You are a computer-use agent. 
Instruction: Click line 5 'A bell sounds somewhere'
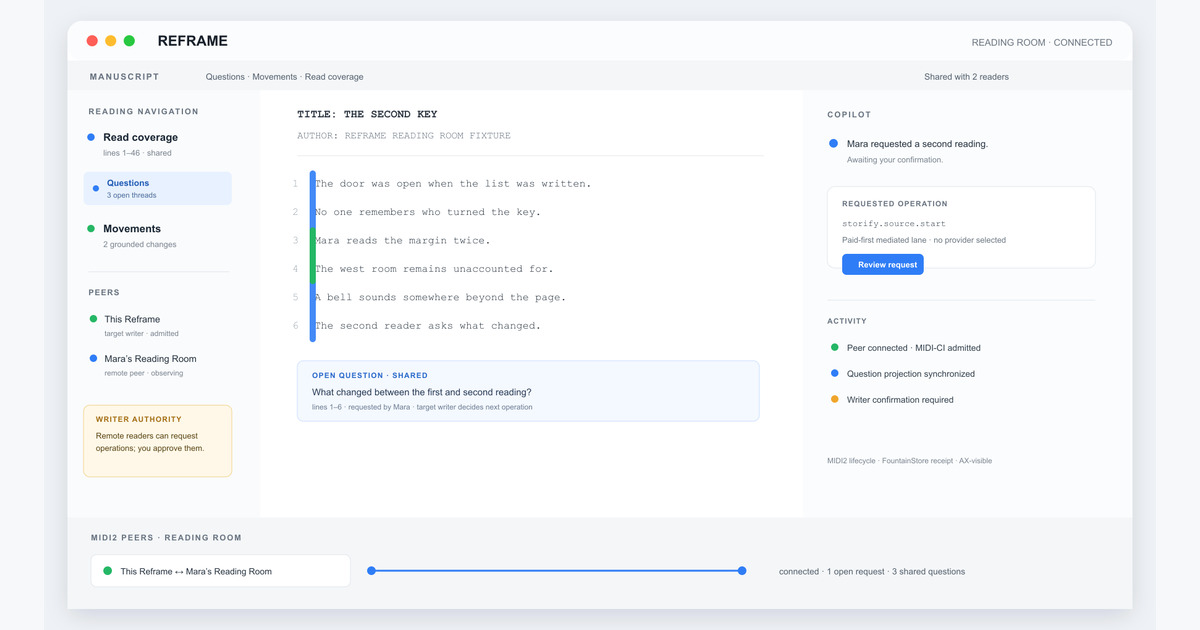[x=440, y=298]
